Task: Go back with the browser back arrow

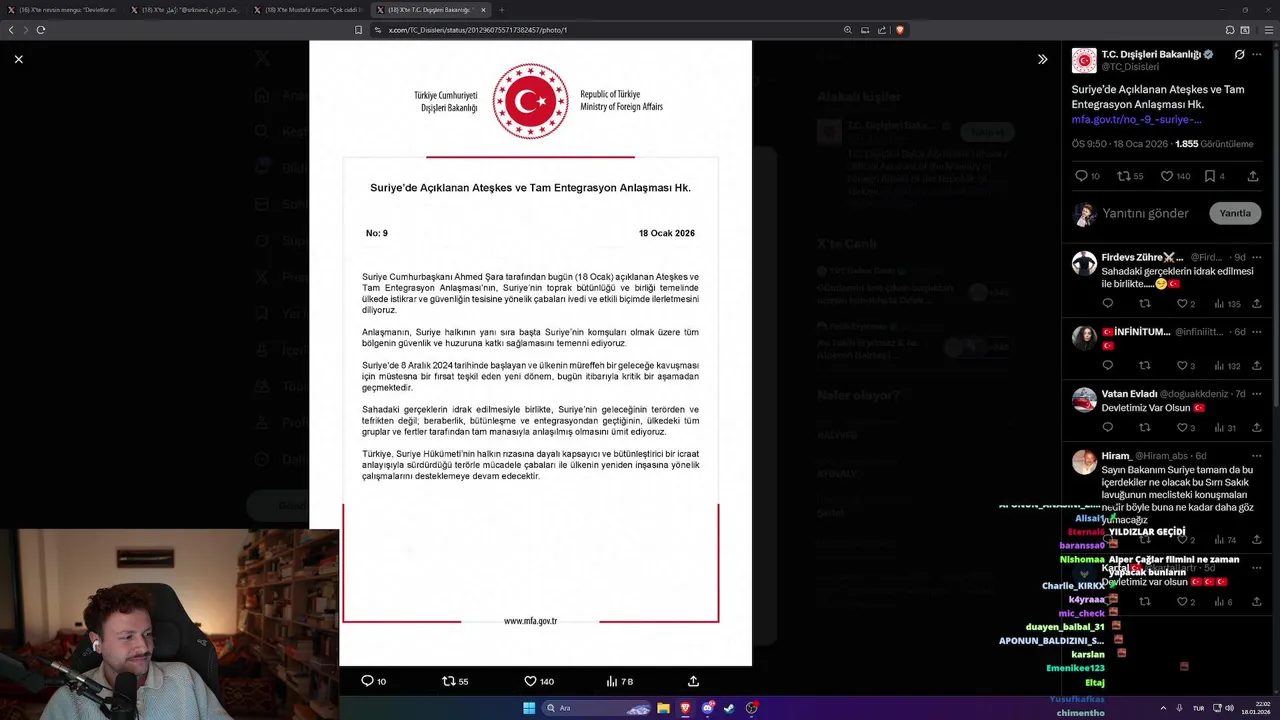Action: click(11, 30)
